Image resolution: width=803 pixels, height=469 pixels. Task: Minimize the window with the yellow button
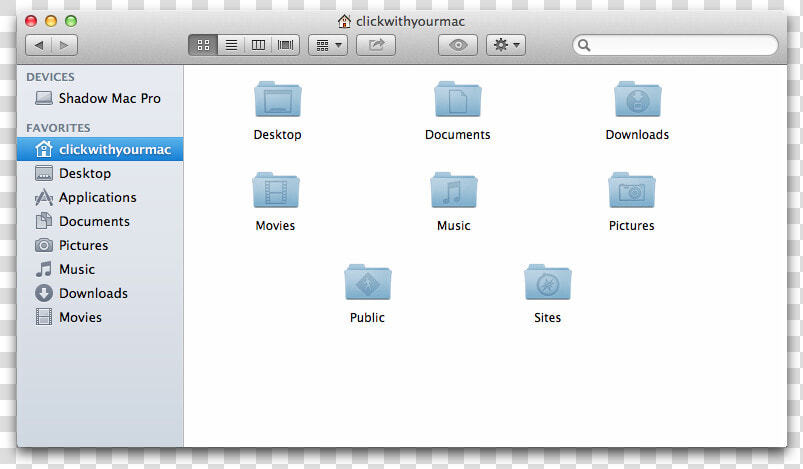click(51, 21)
